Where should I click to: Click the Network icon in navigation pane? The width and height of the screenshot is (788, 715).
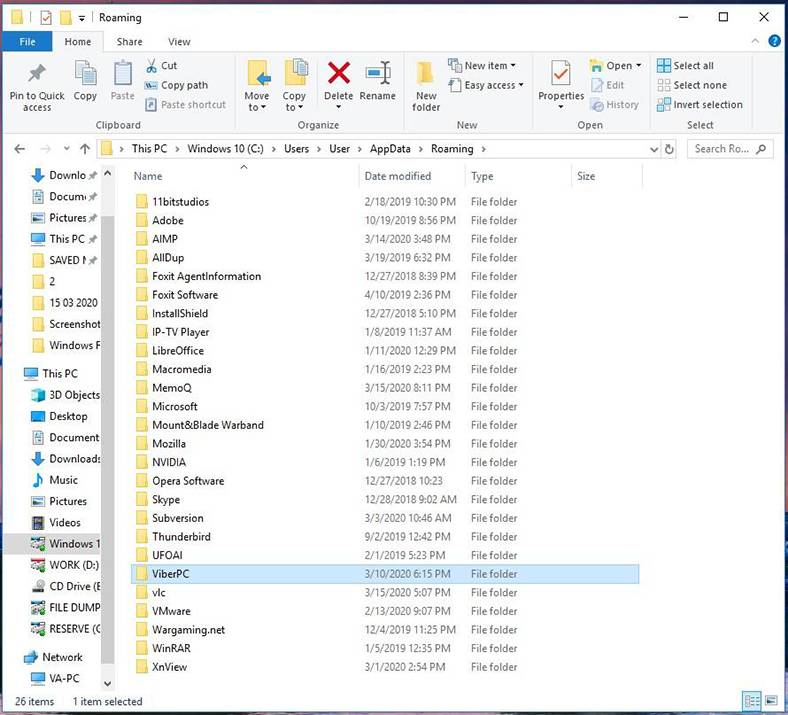[x=31, y=657]
